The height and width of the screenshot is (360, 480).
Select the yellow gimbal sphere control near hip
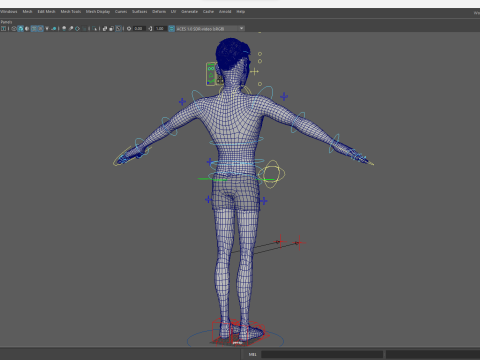271,174
